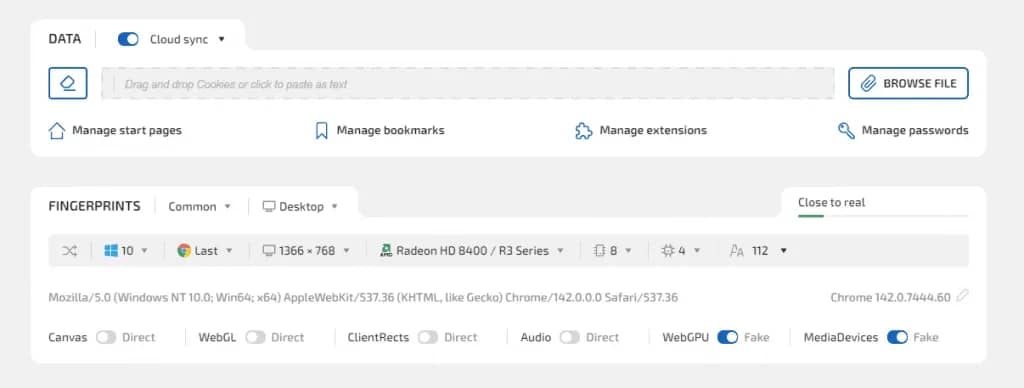Click the CPU cores icon before 4
Viewport: 1024px width, 388px height.
[667, 251]
